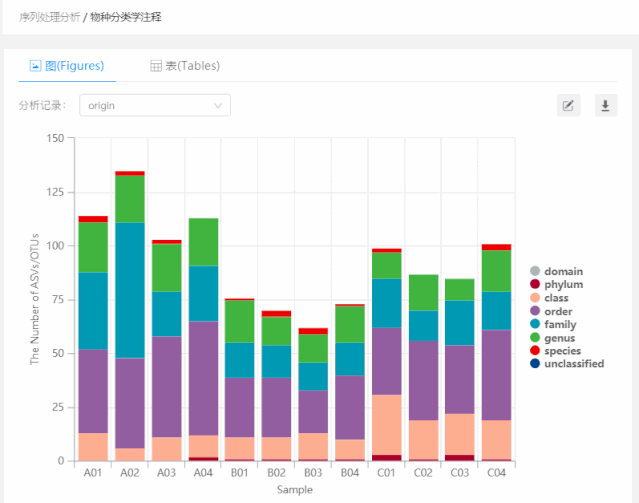Screen dimensions: 639x503
Task: Click the table grid icon on Tables tab
Action: click(x=156, y=66)
